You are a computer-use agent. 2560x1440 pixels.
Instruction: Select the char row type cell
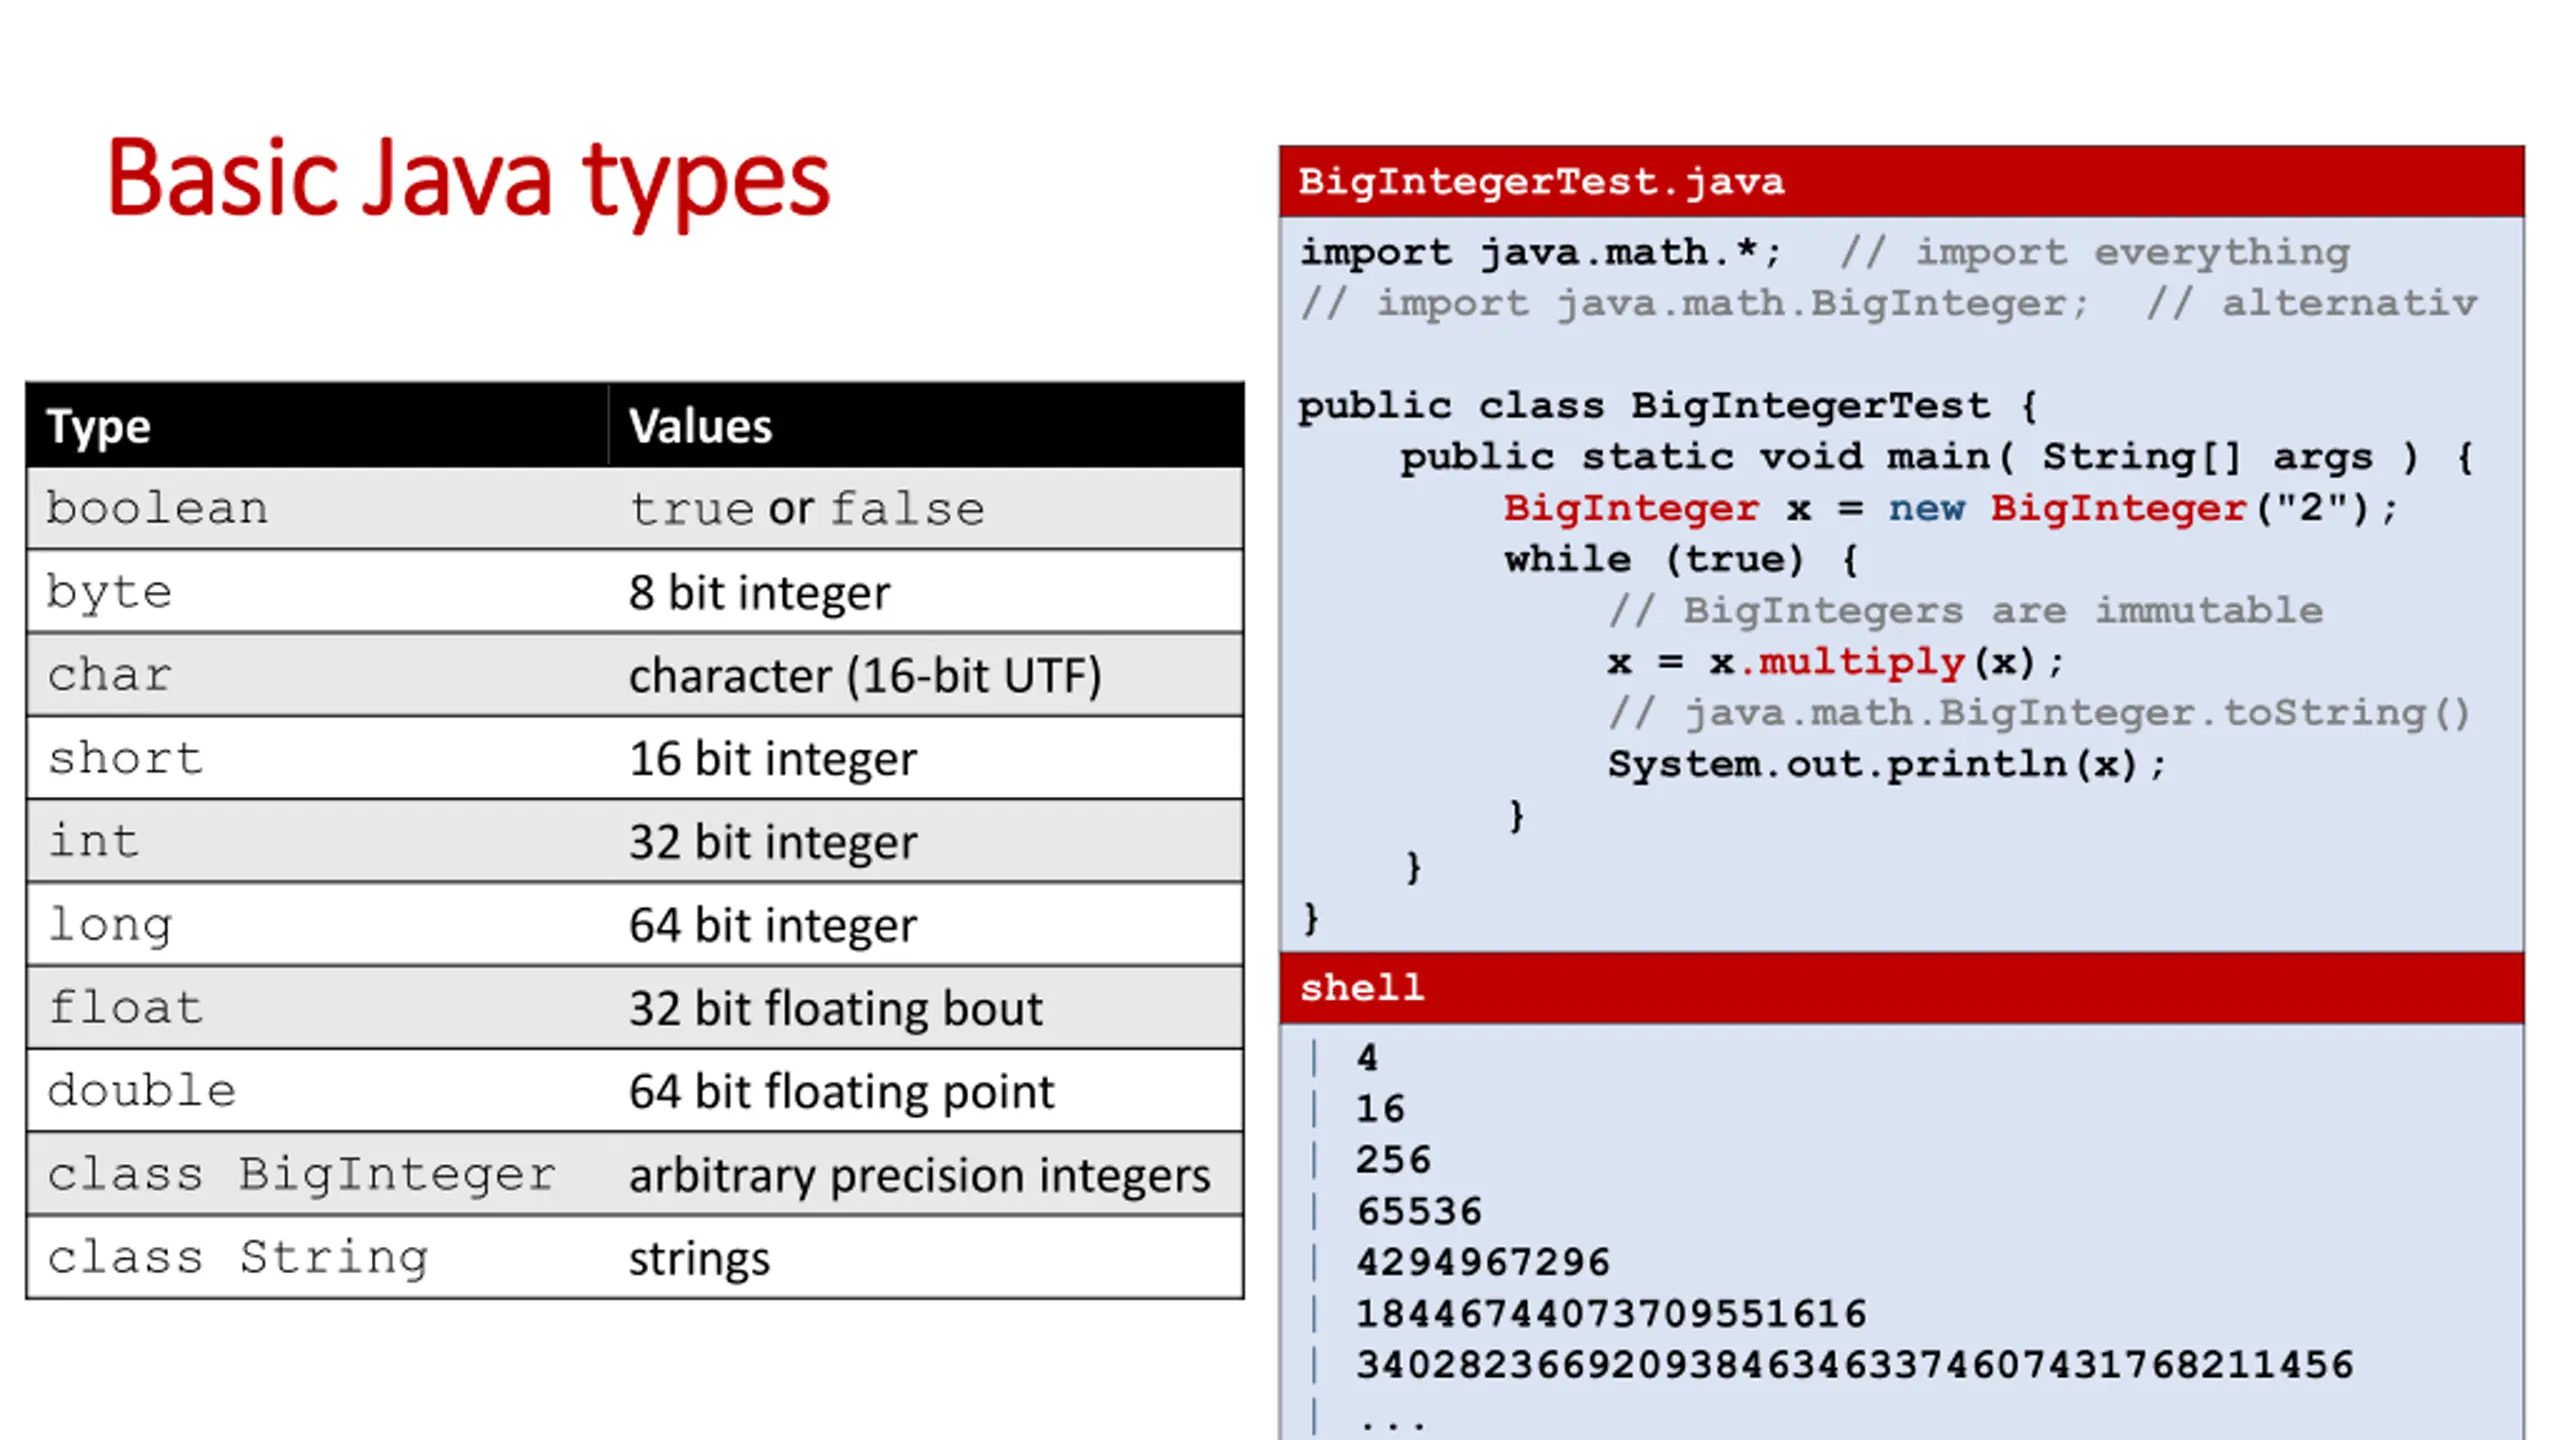[110, 675]
